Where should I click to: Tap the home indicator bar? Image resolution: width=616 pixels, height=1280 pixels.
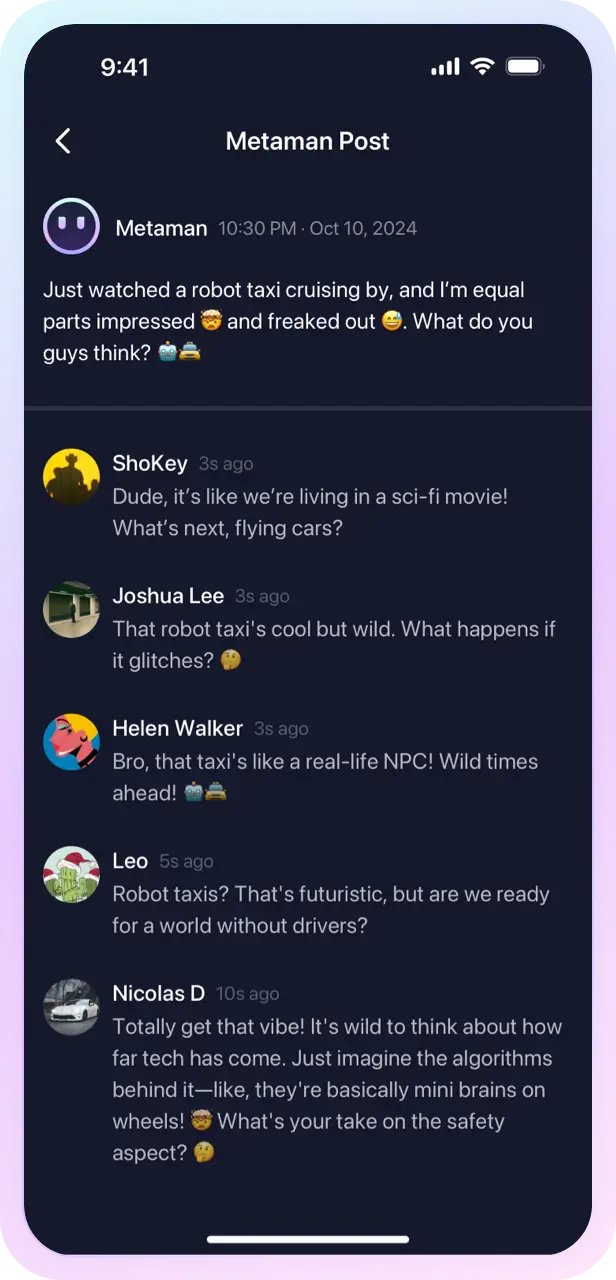(x=308, y=1239)
